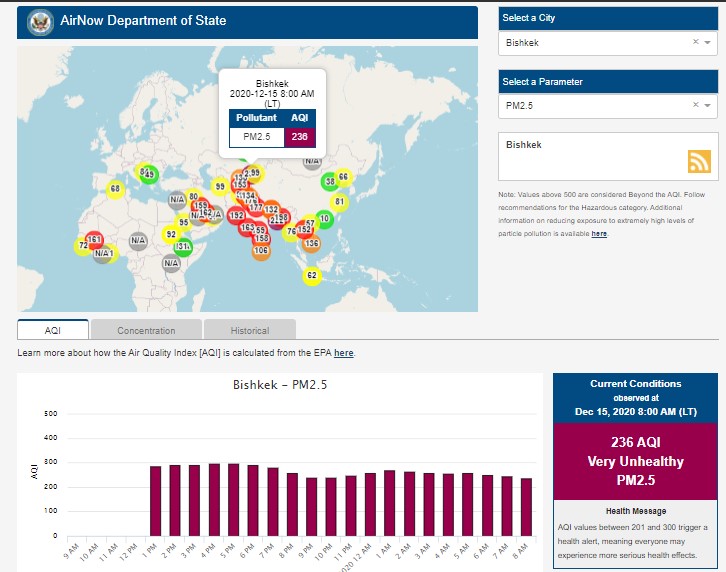Viewport: 726px width, 572px height.
Task: Select the yellow map marker labeled 92
Action: 171,234
